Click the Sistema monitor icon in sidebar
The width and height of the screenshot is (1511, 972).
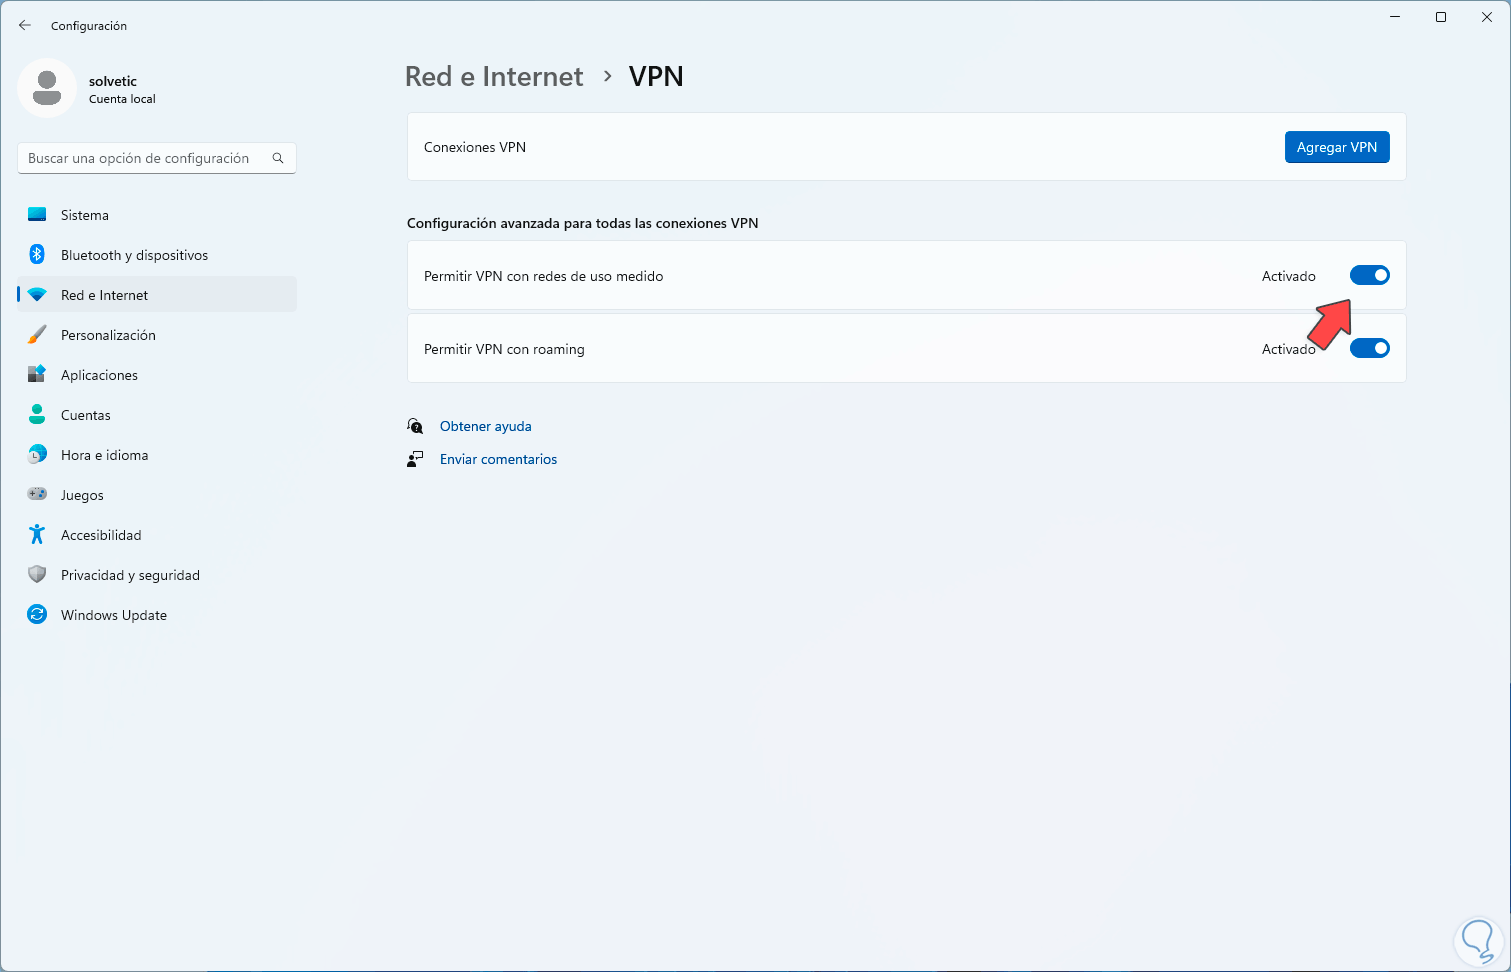[x=37, y=215]
